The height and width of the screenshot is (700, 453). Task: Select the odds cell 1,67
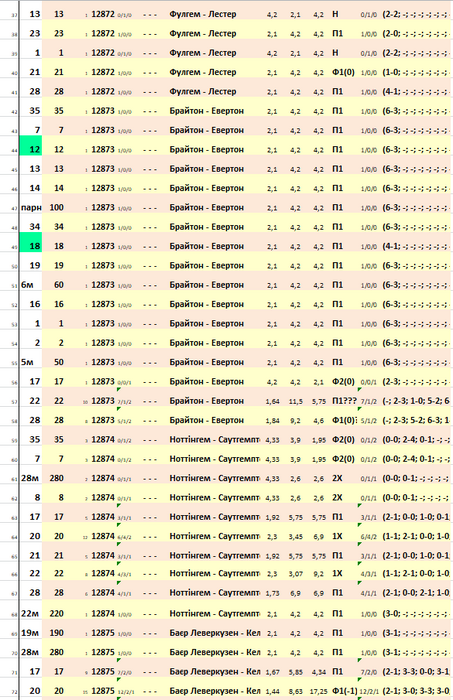coord(272,672)
